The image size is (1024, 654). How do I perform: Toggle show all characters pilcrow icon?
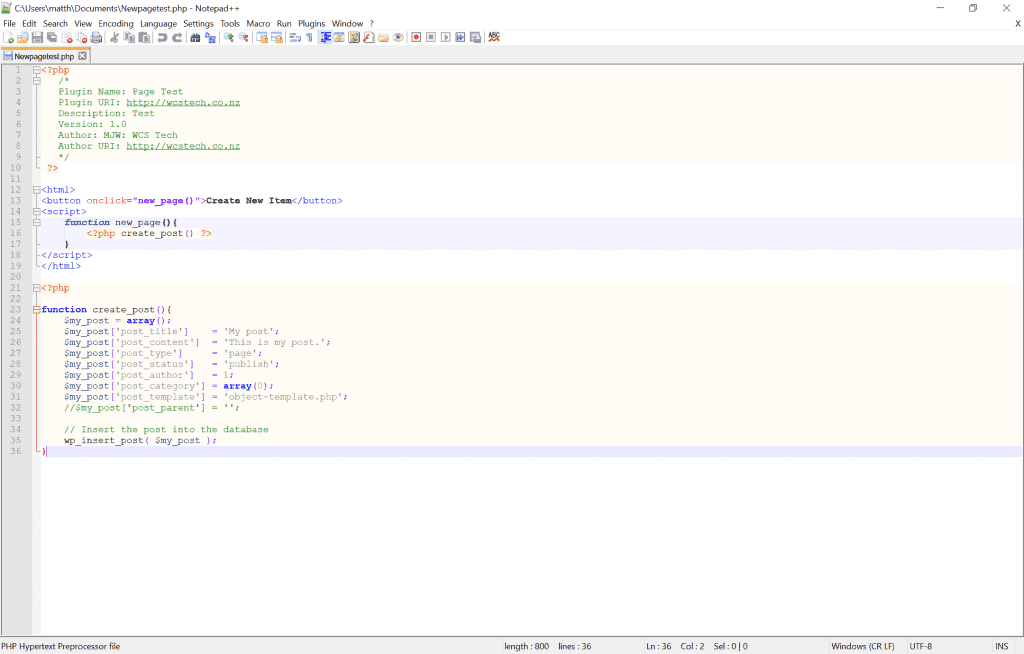coord(310,37)
